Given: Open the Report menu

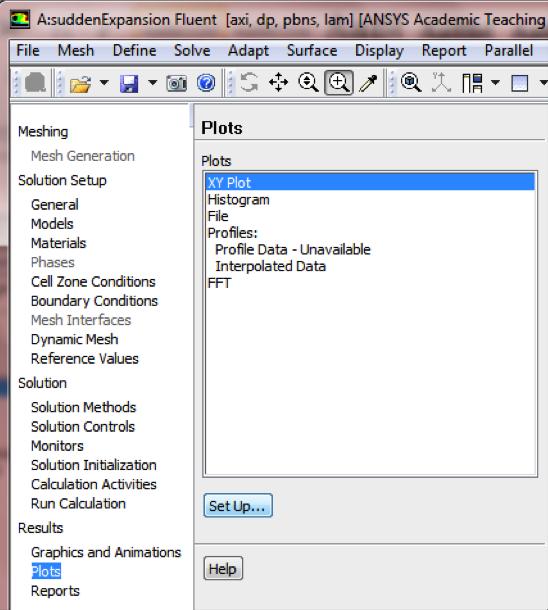Looking at the screenshot, I should coord(444,51).
